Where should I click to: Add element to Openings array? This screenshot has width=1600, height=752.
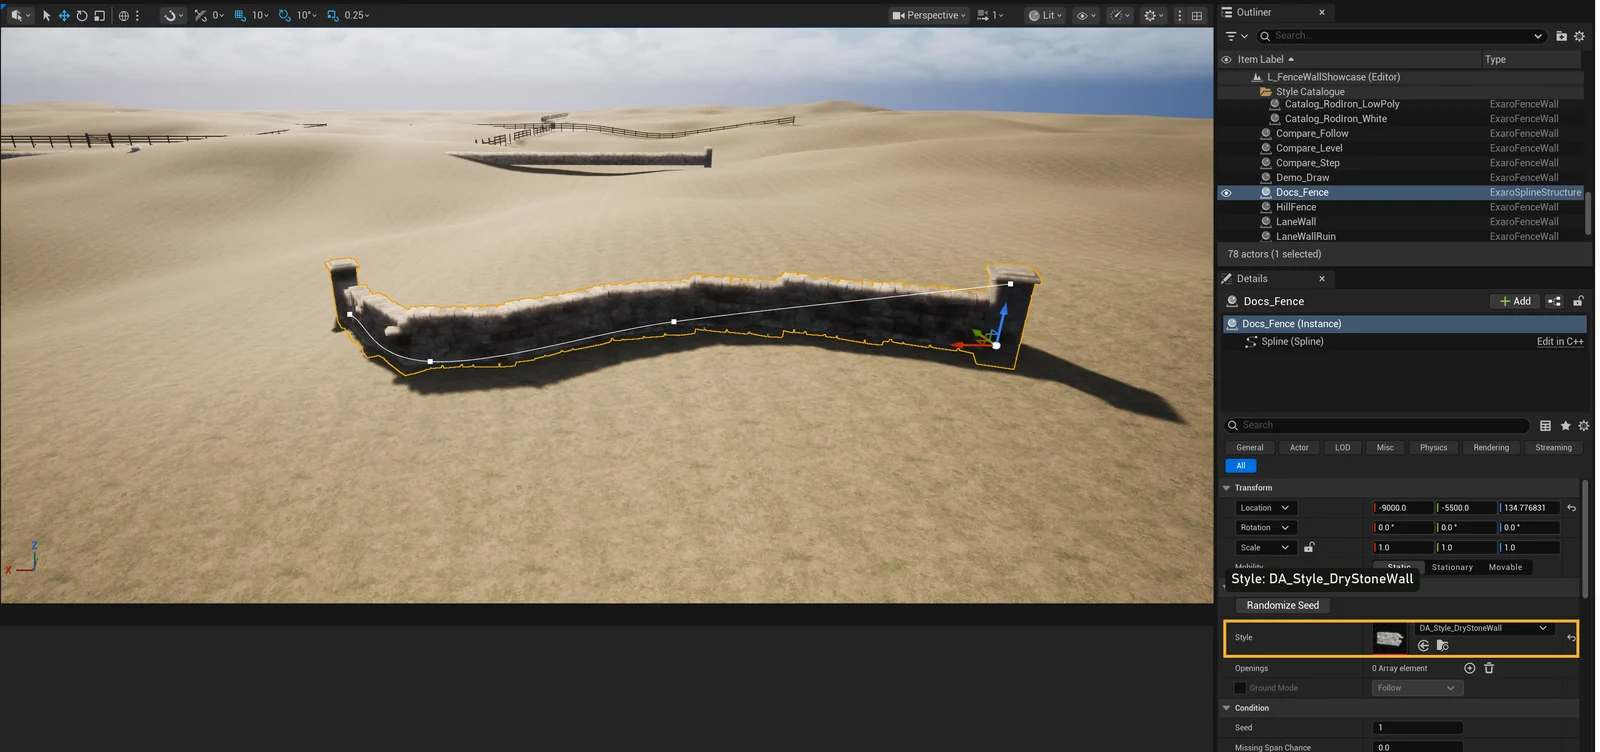tap(1469, 668)
